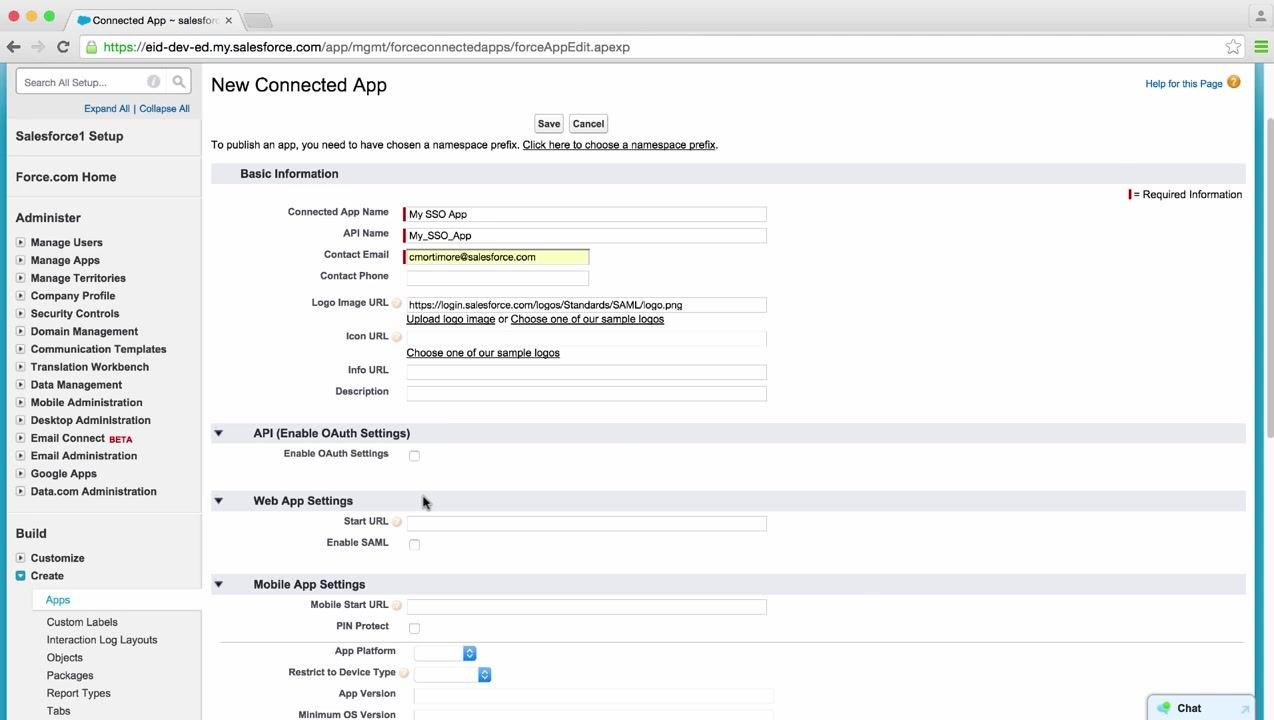Click the Connected App Name field
1274x720 pixels.
586,214
